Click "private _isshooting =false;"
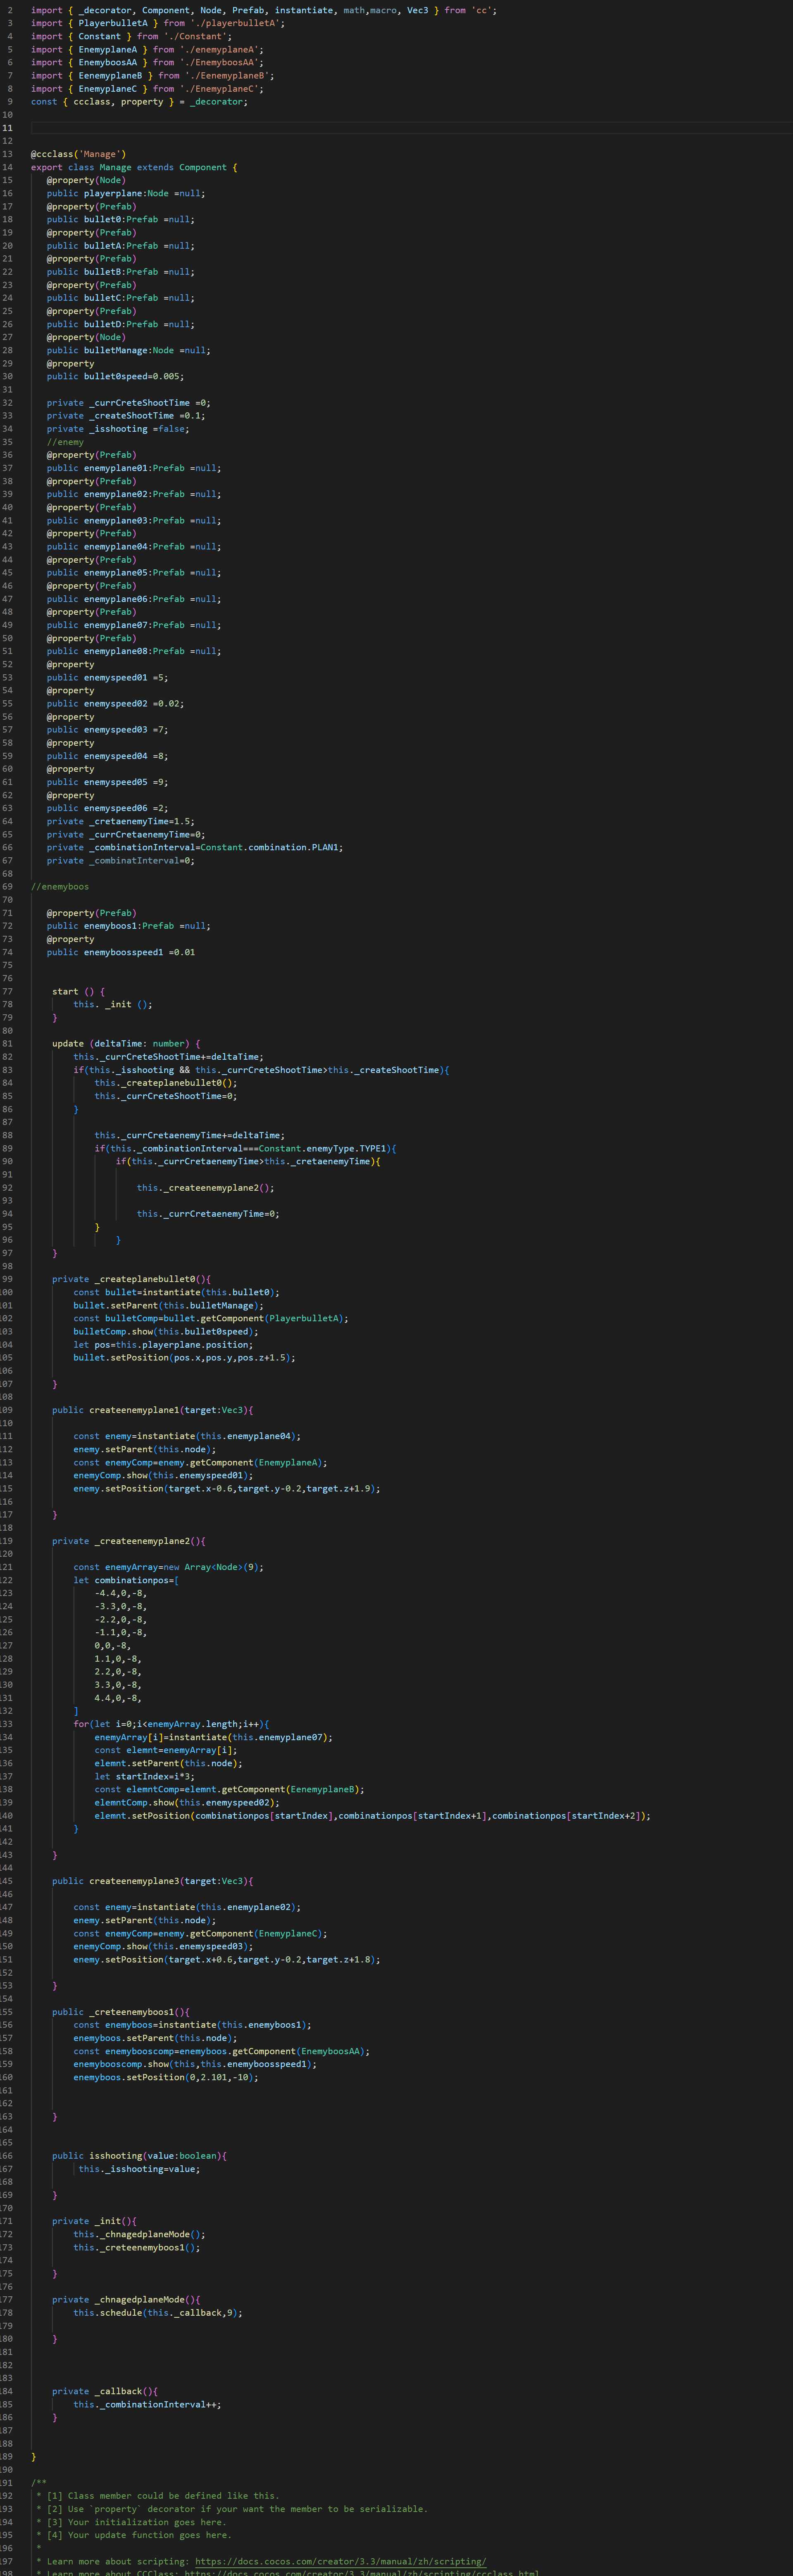The width and height of the screenshot is (793, 2576). (118, 429)
